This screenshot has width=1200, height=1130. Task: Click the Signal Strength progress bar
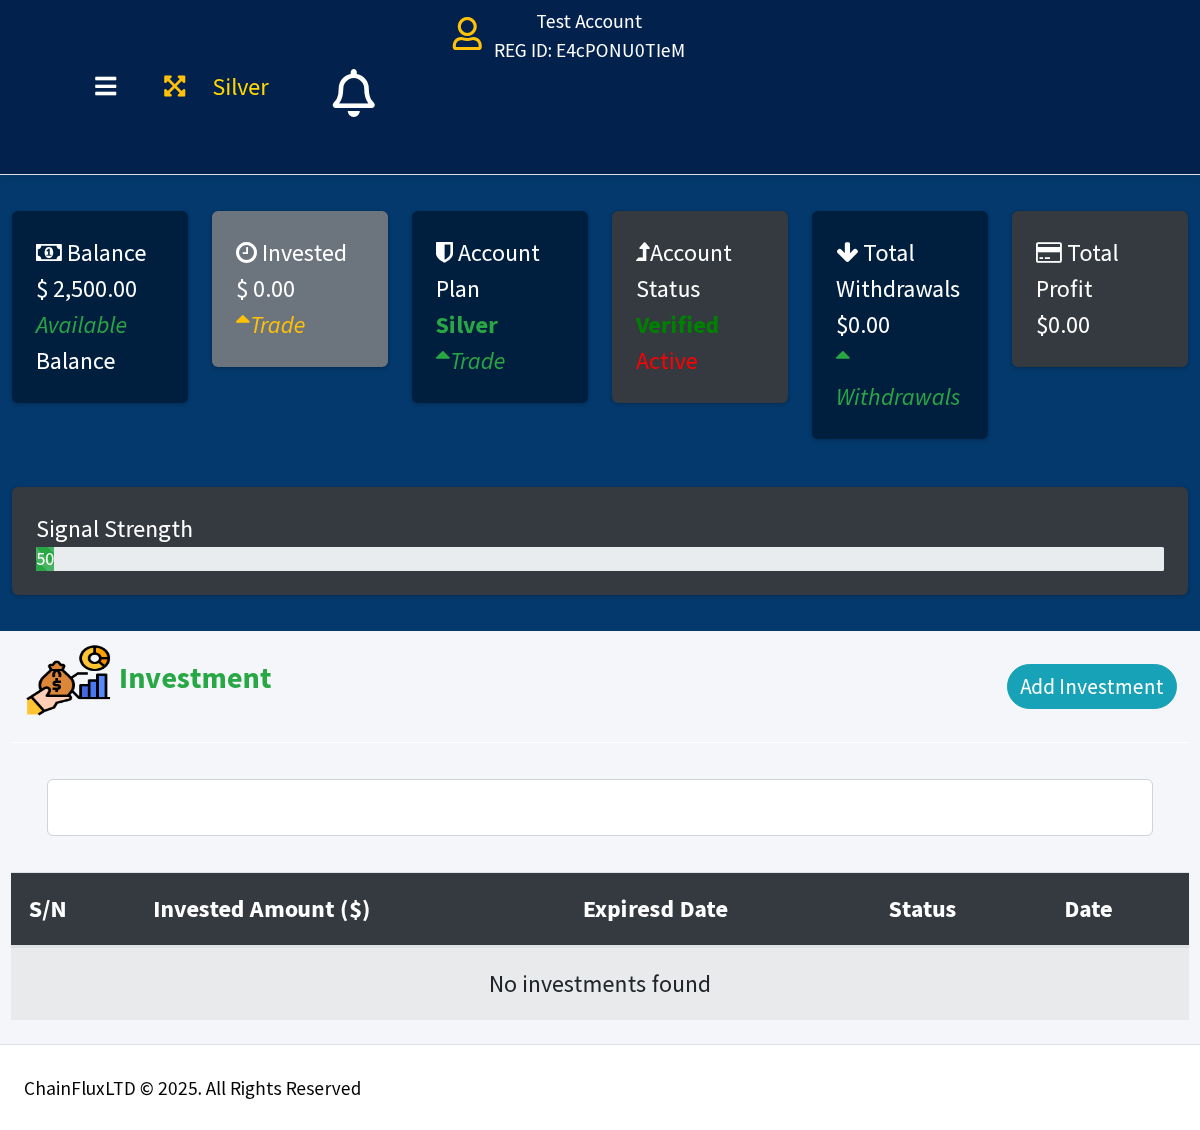tap(600, 559)
